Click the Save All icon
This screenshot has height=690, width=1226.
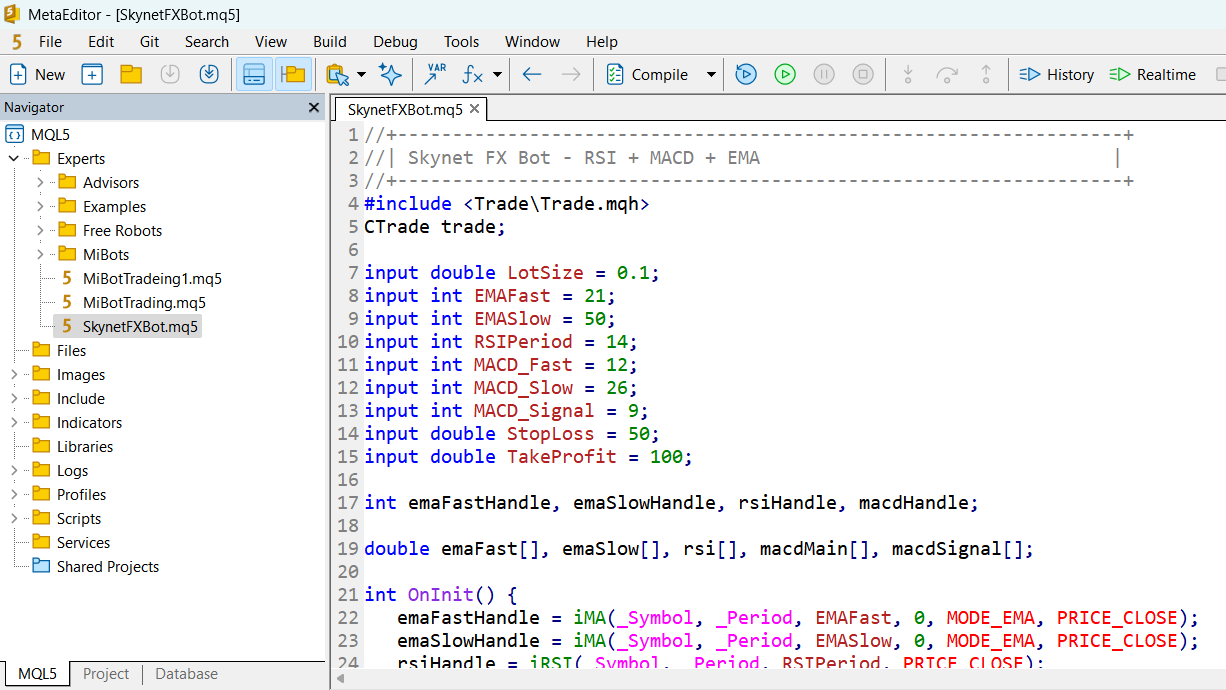pyautogui.click(x=209, y=74)
